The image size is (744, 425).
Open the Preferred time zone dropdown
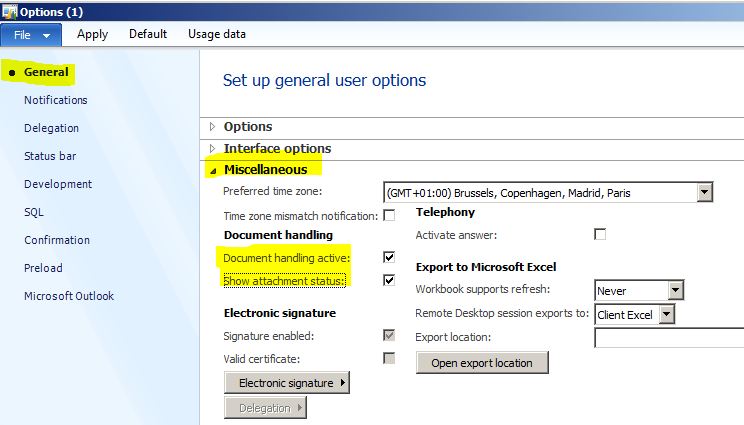705,192
